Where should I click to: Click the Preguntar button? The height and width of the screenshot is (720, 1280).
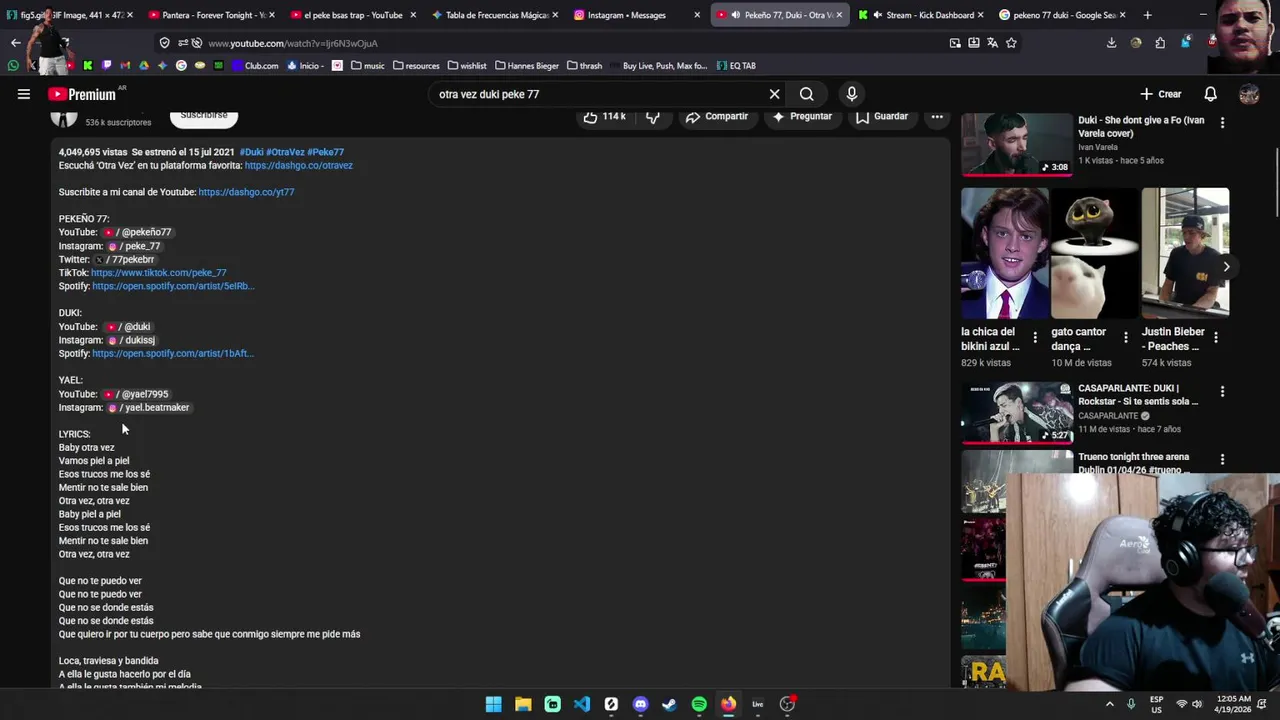[801, 117]
